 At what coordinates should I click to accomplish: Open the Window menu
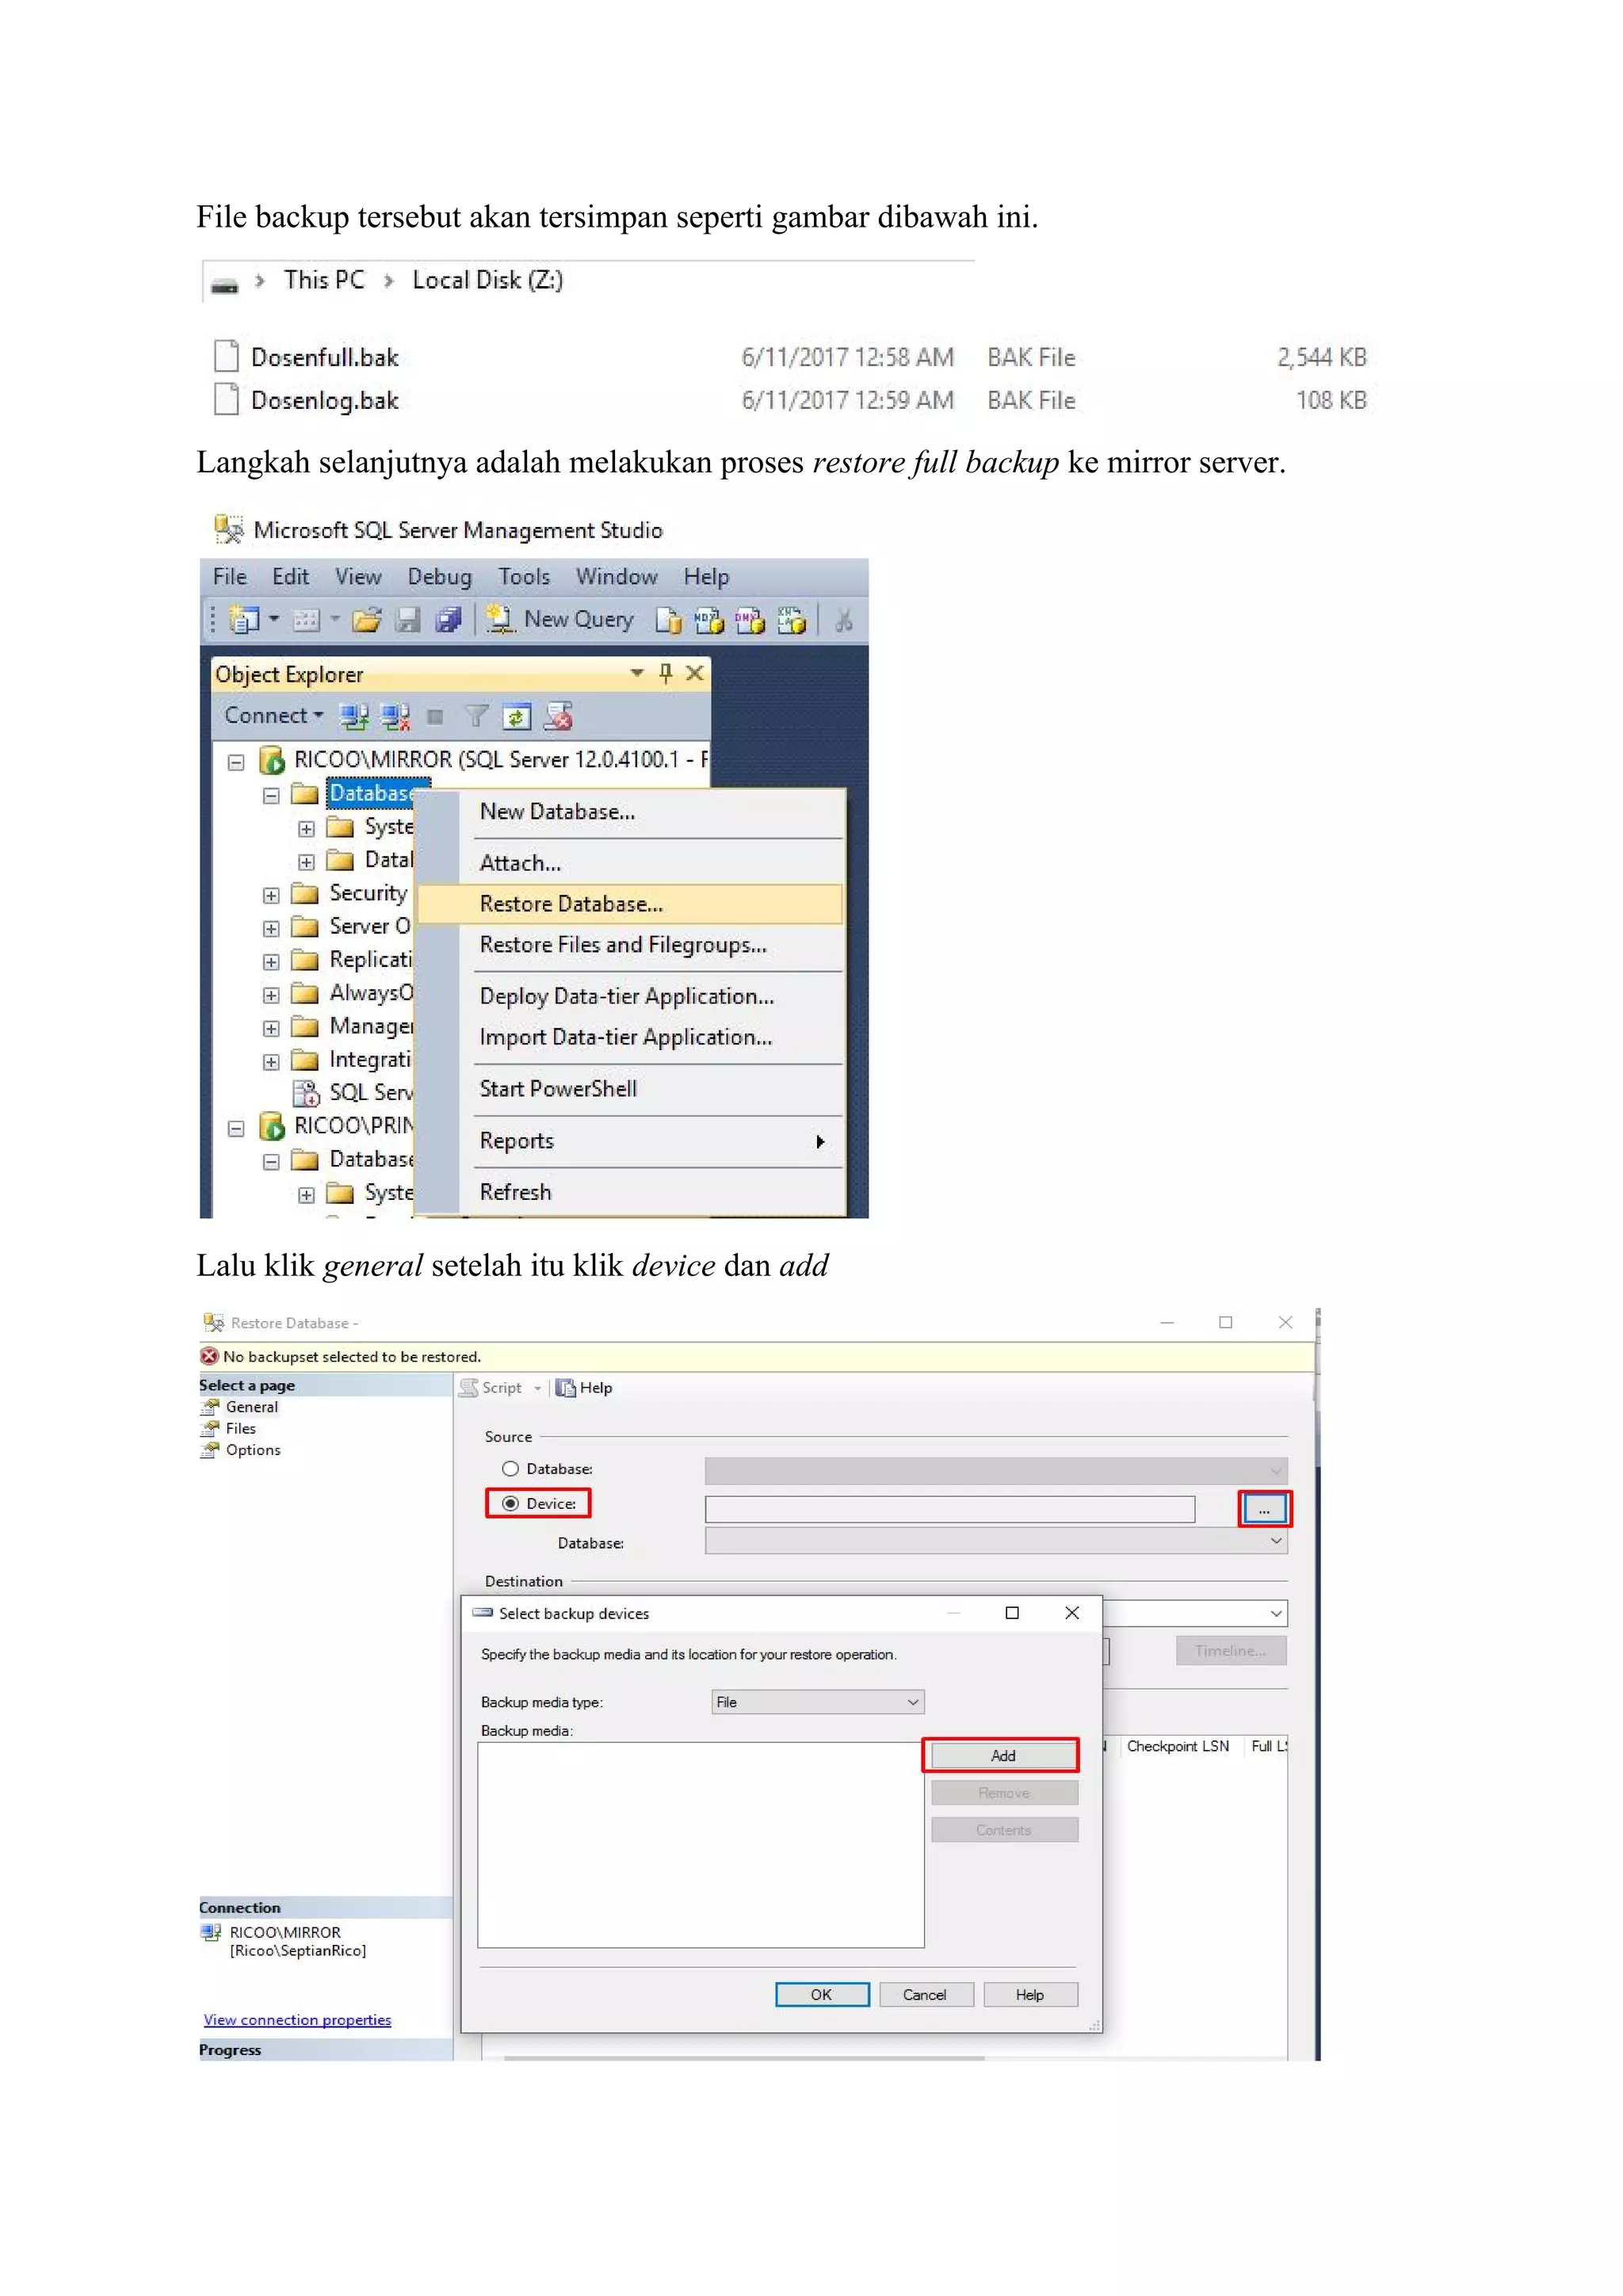coord(616,577)
